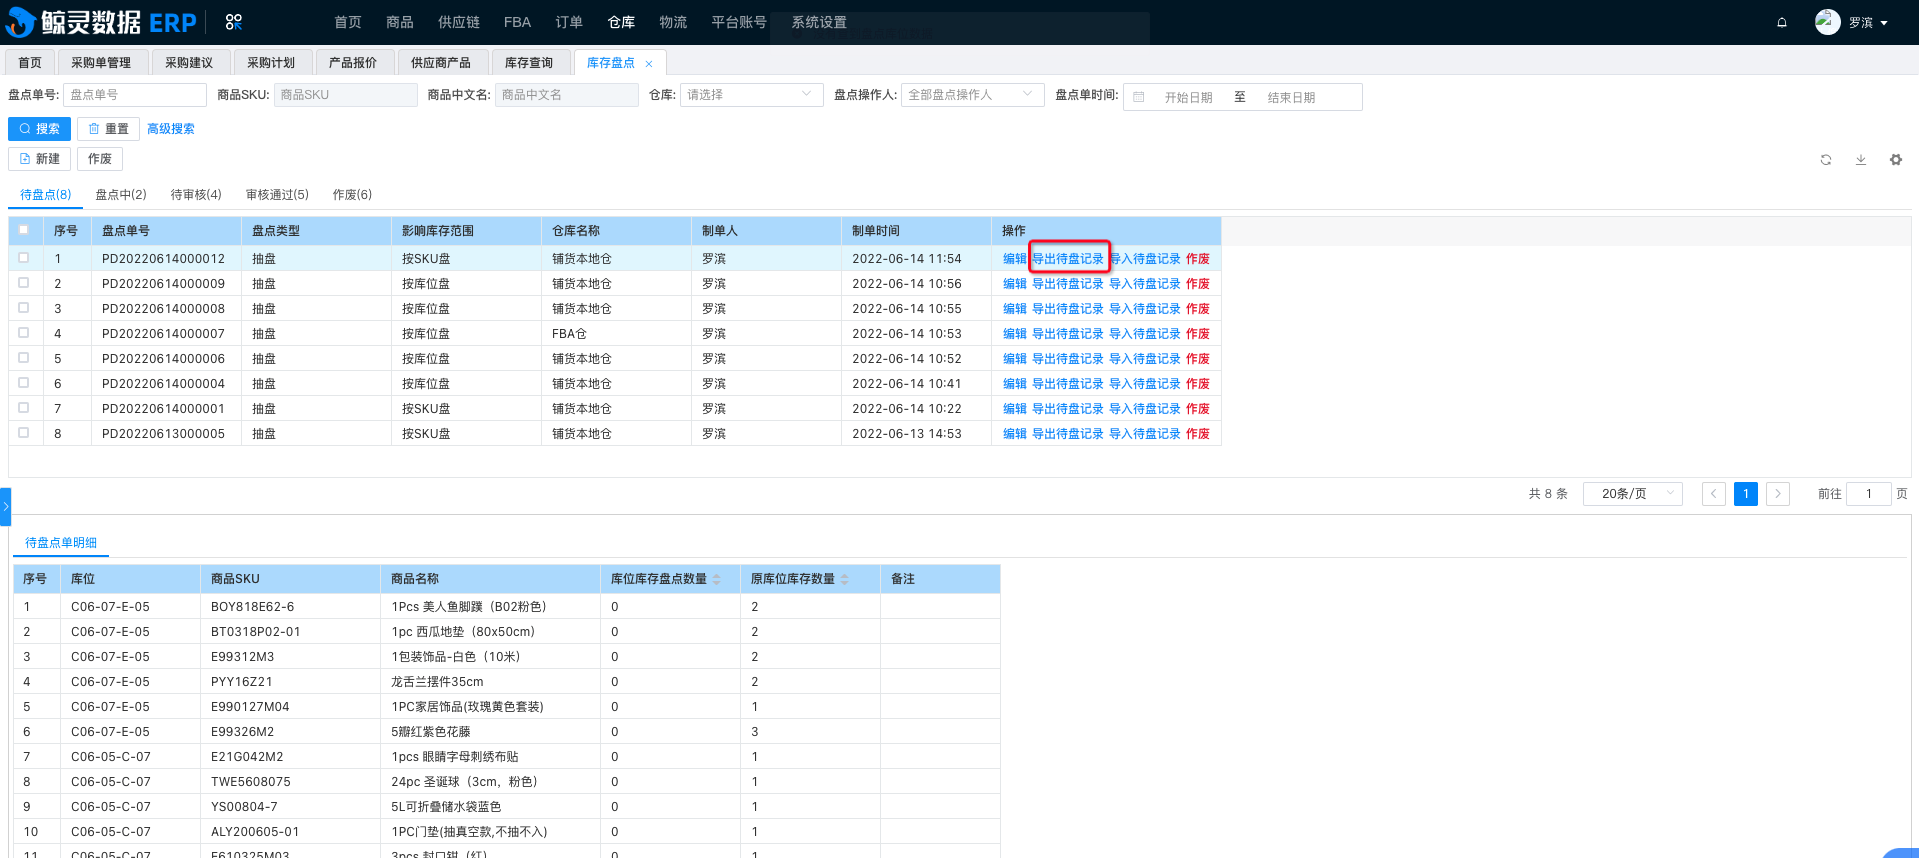Check the row for PD20220614000009
Screen dimensions: 1919x858
[x=24, y=283]
